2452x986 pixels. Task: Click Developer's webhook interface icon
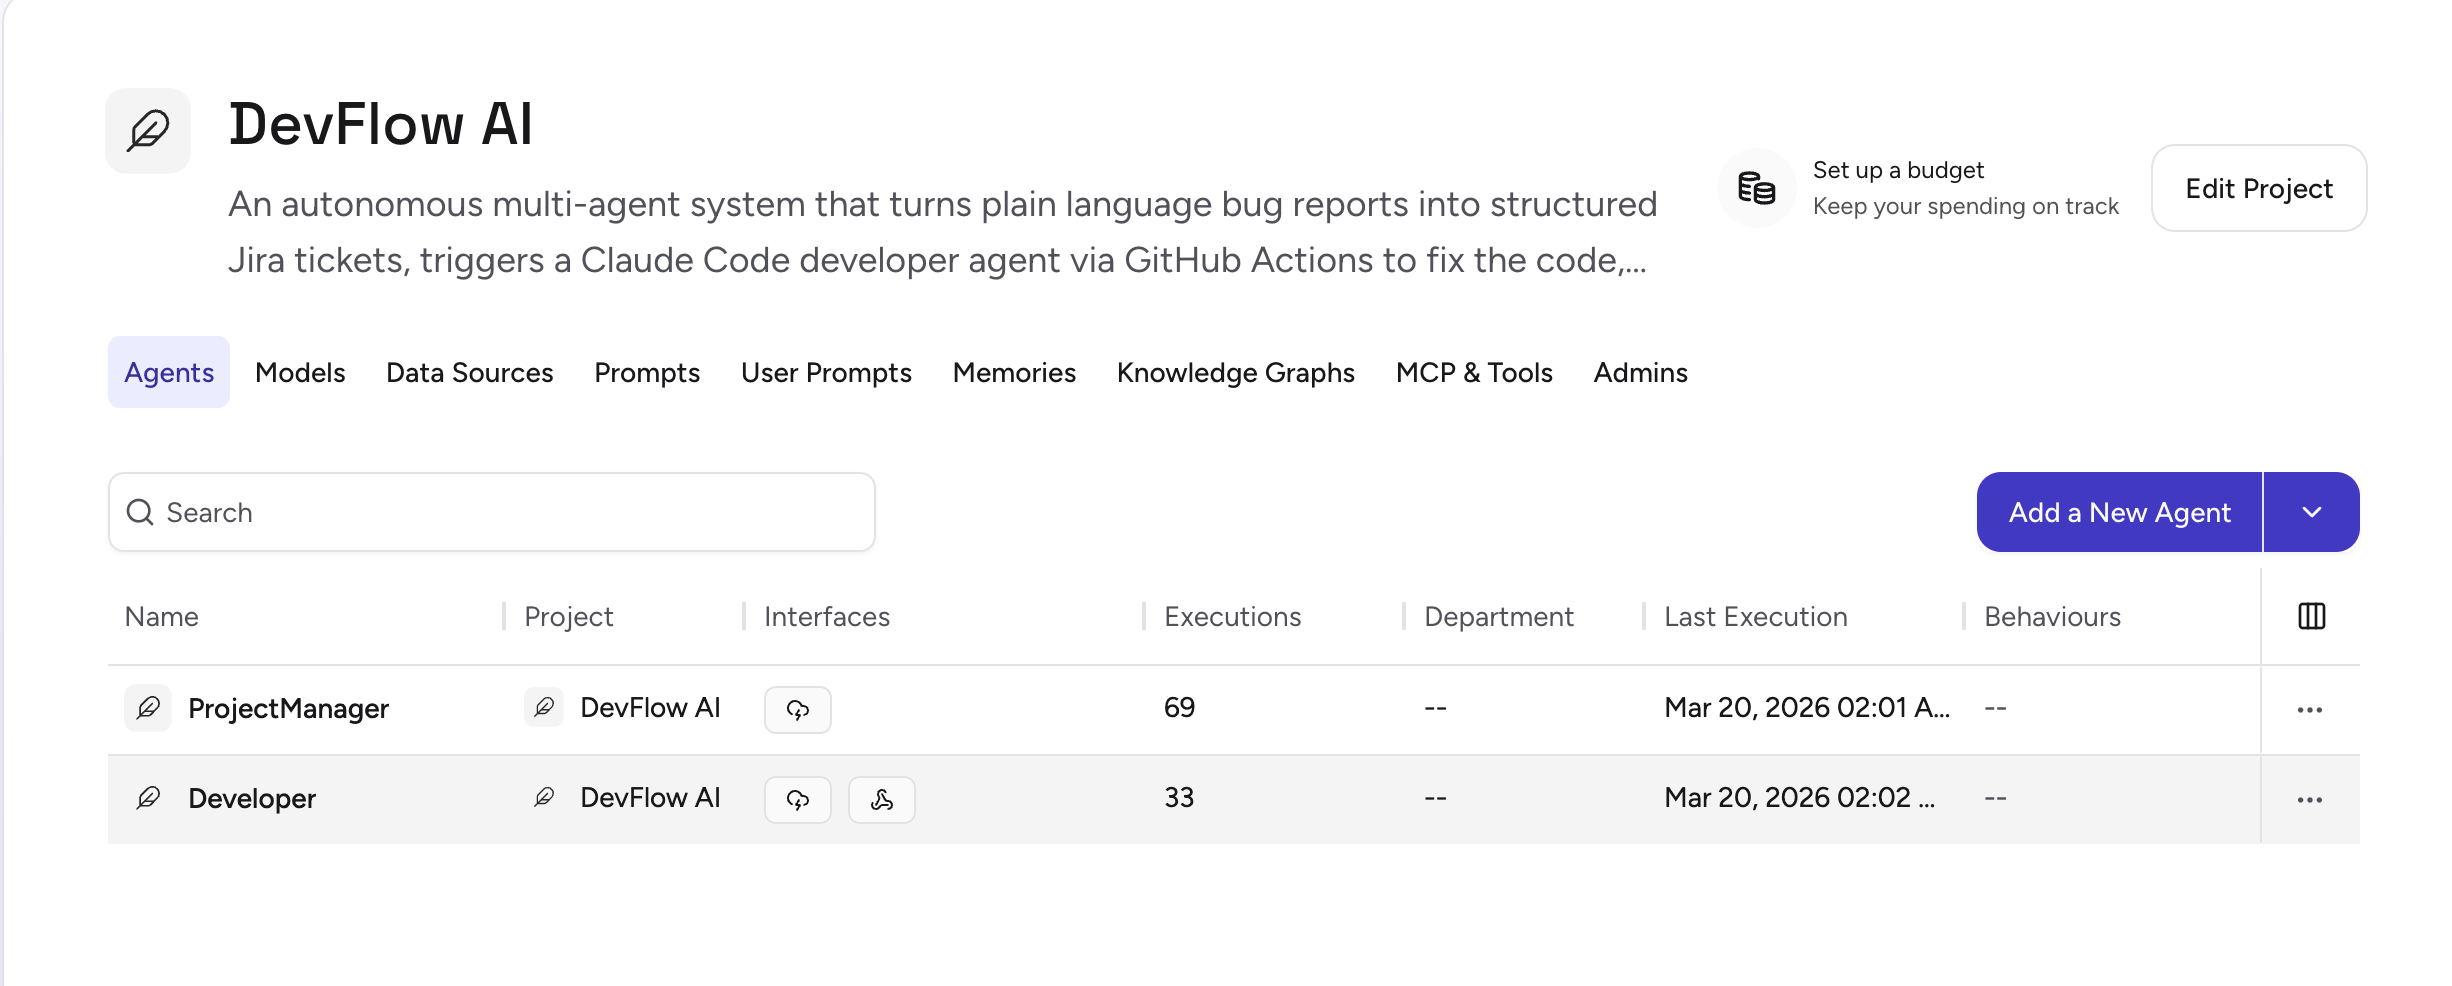coord(881,799)
